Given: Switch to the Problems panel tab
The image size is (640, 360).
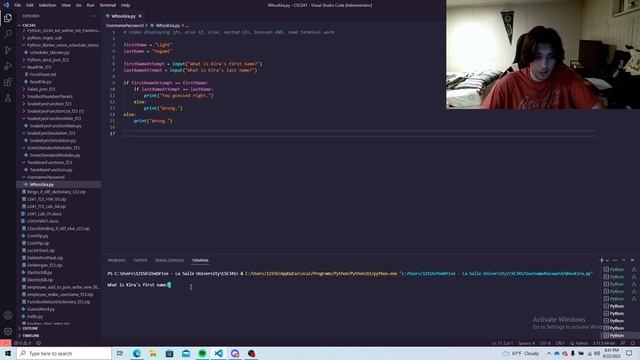Looking at the screenshot, I should (x=117, y=260).
